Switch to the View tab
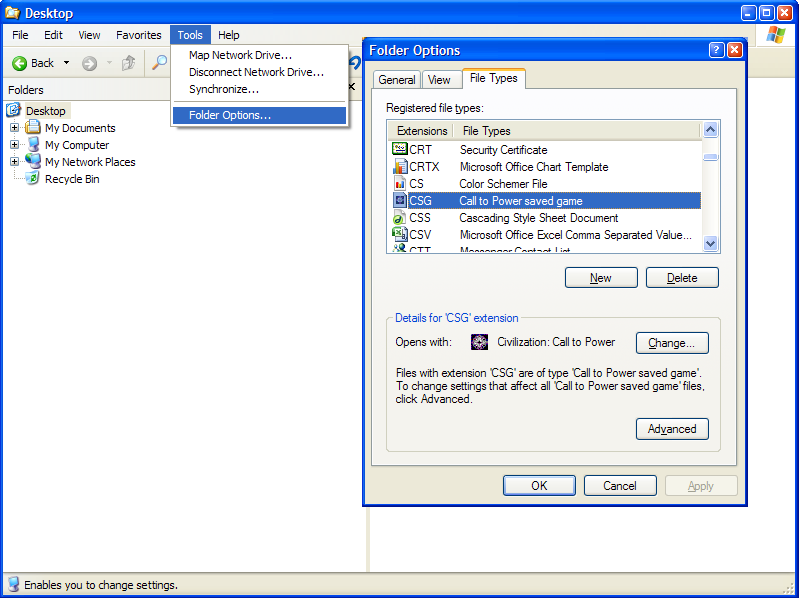Screen dimensions: 799x598 pos(439,80)
